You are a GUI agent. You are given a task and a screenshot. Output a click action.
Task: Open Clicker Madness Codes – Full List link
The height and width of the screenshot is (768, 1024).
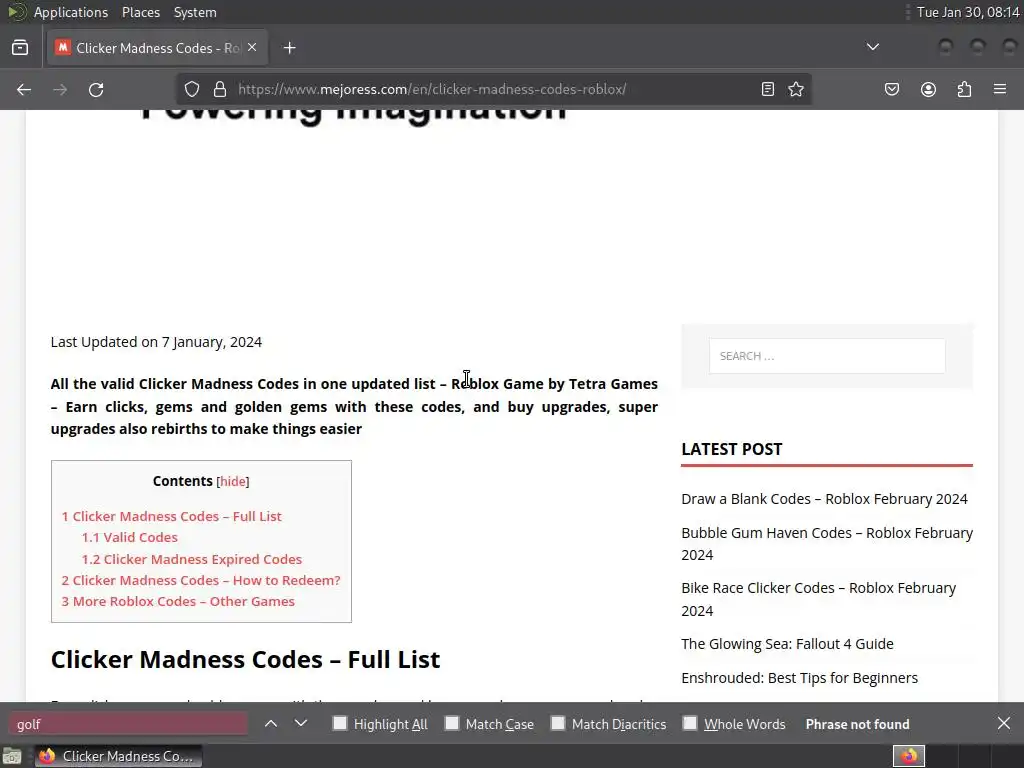(x=172, y=516)
